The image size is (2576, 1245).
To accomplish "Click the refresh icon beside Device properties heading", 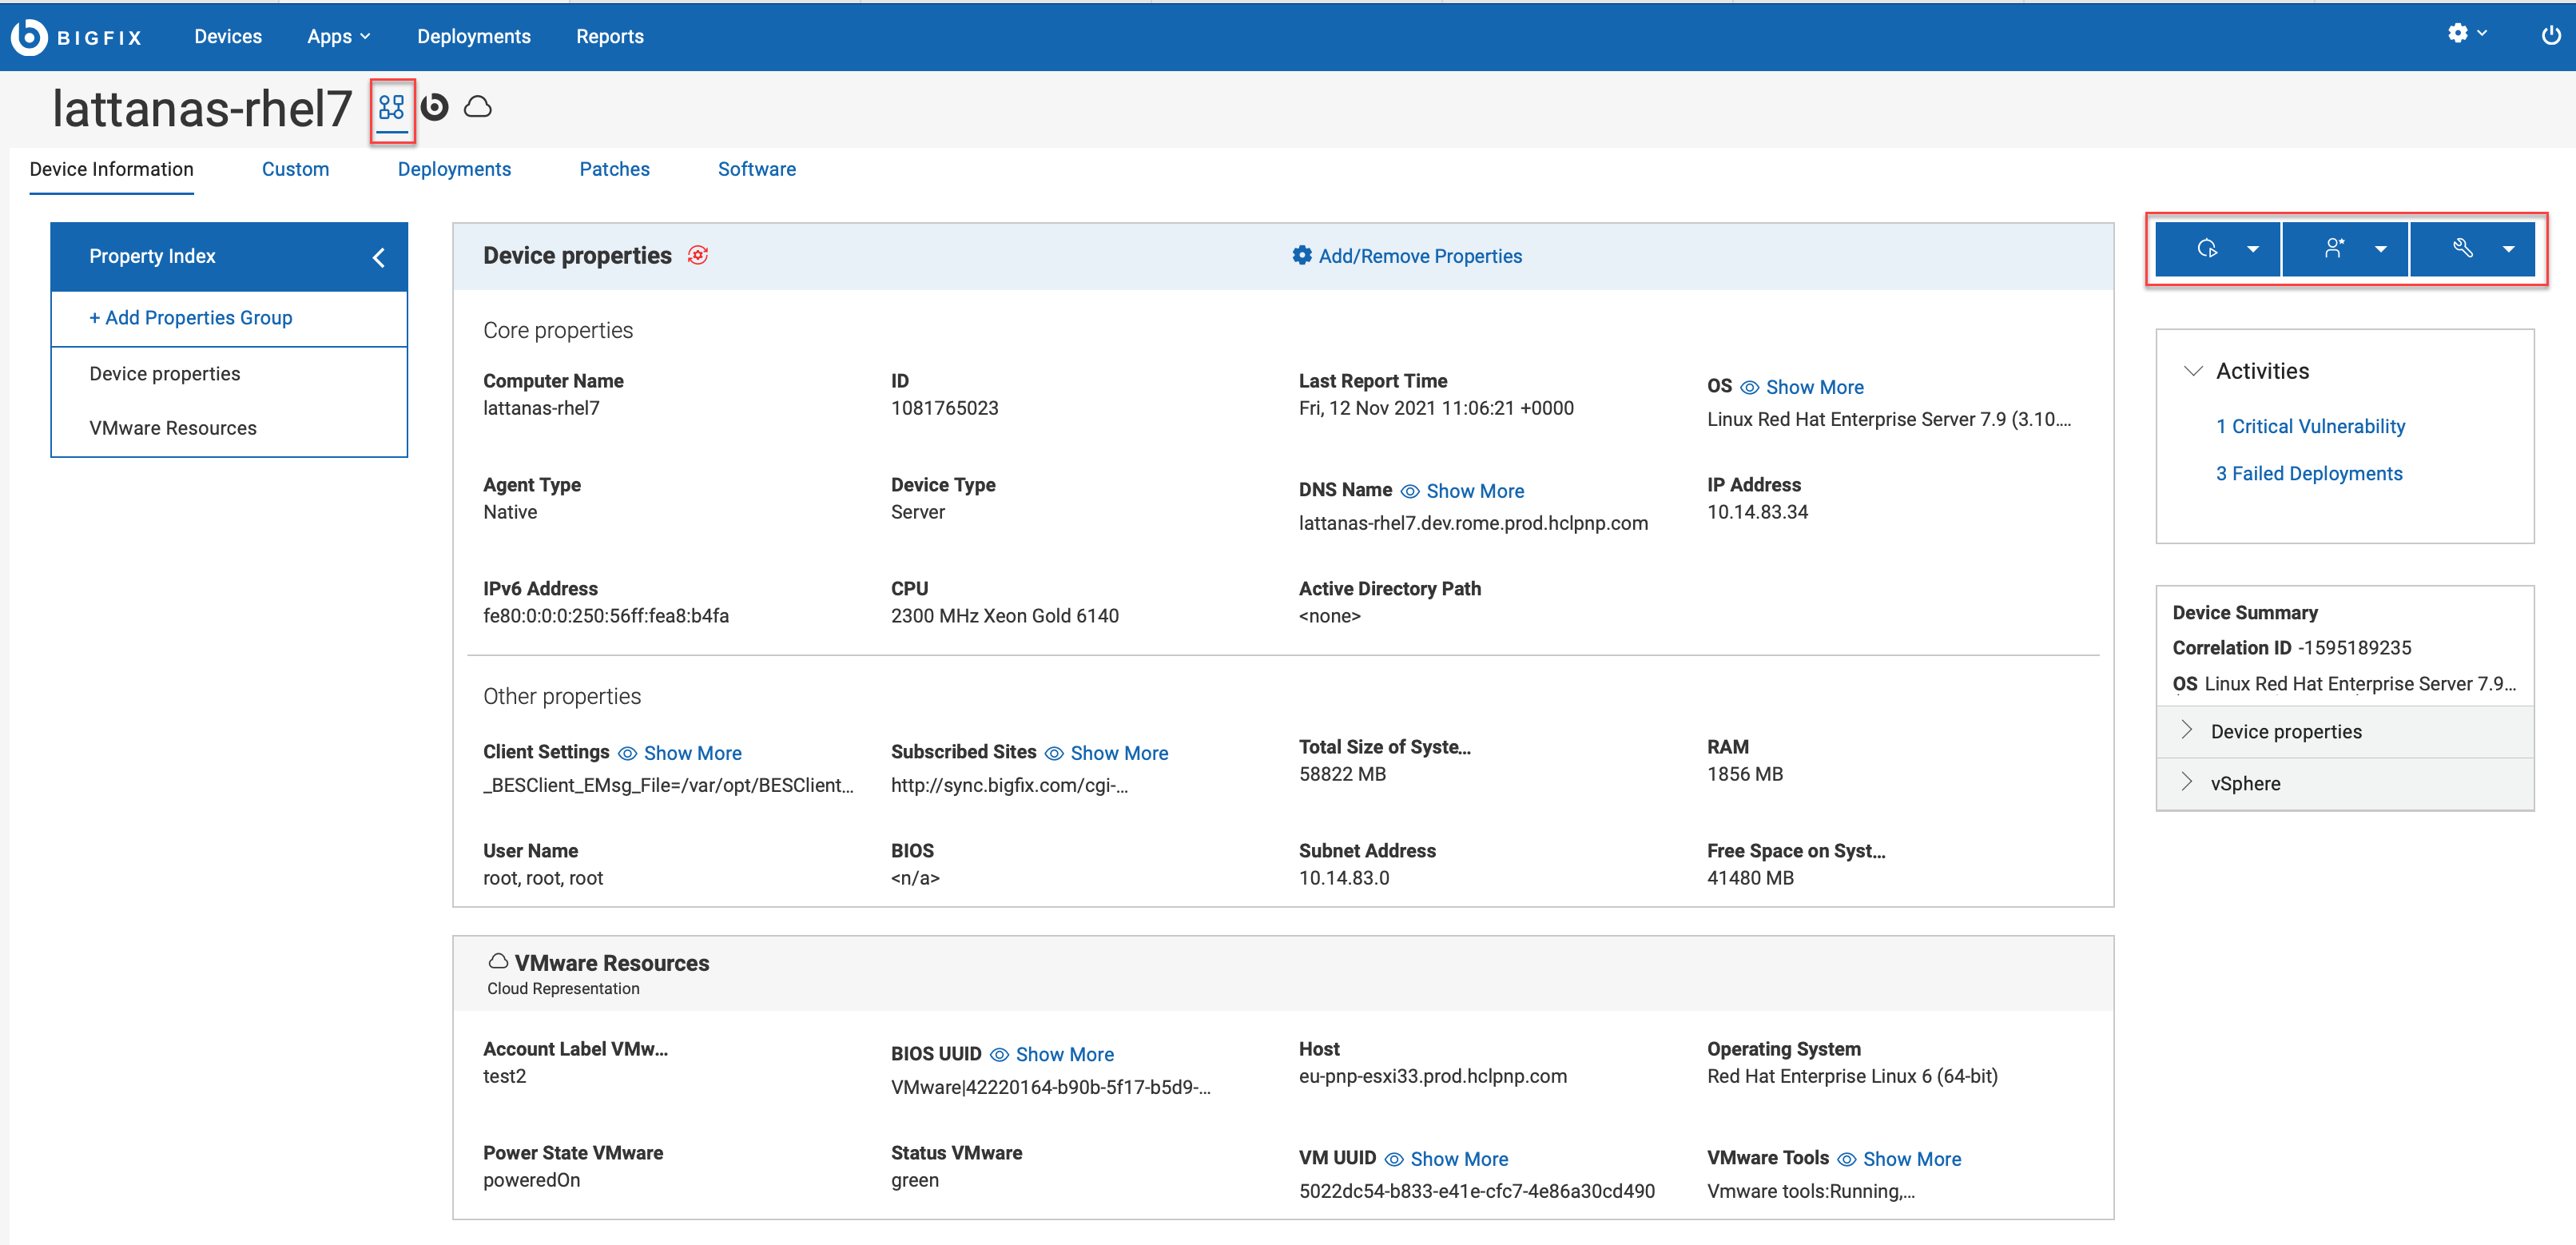I will [x=700, y=255].
